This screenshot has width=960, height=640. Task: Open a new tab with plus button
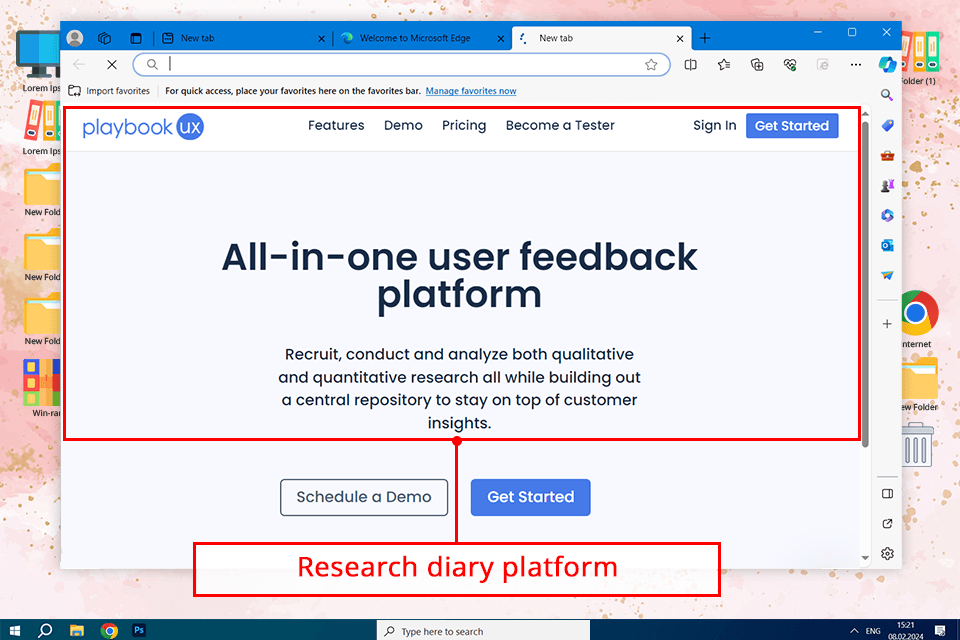(x=705, y=38)
